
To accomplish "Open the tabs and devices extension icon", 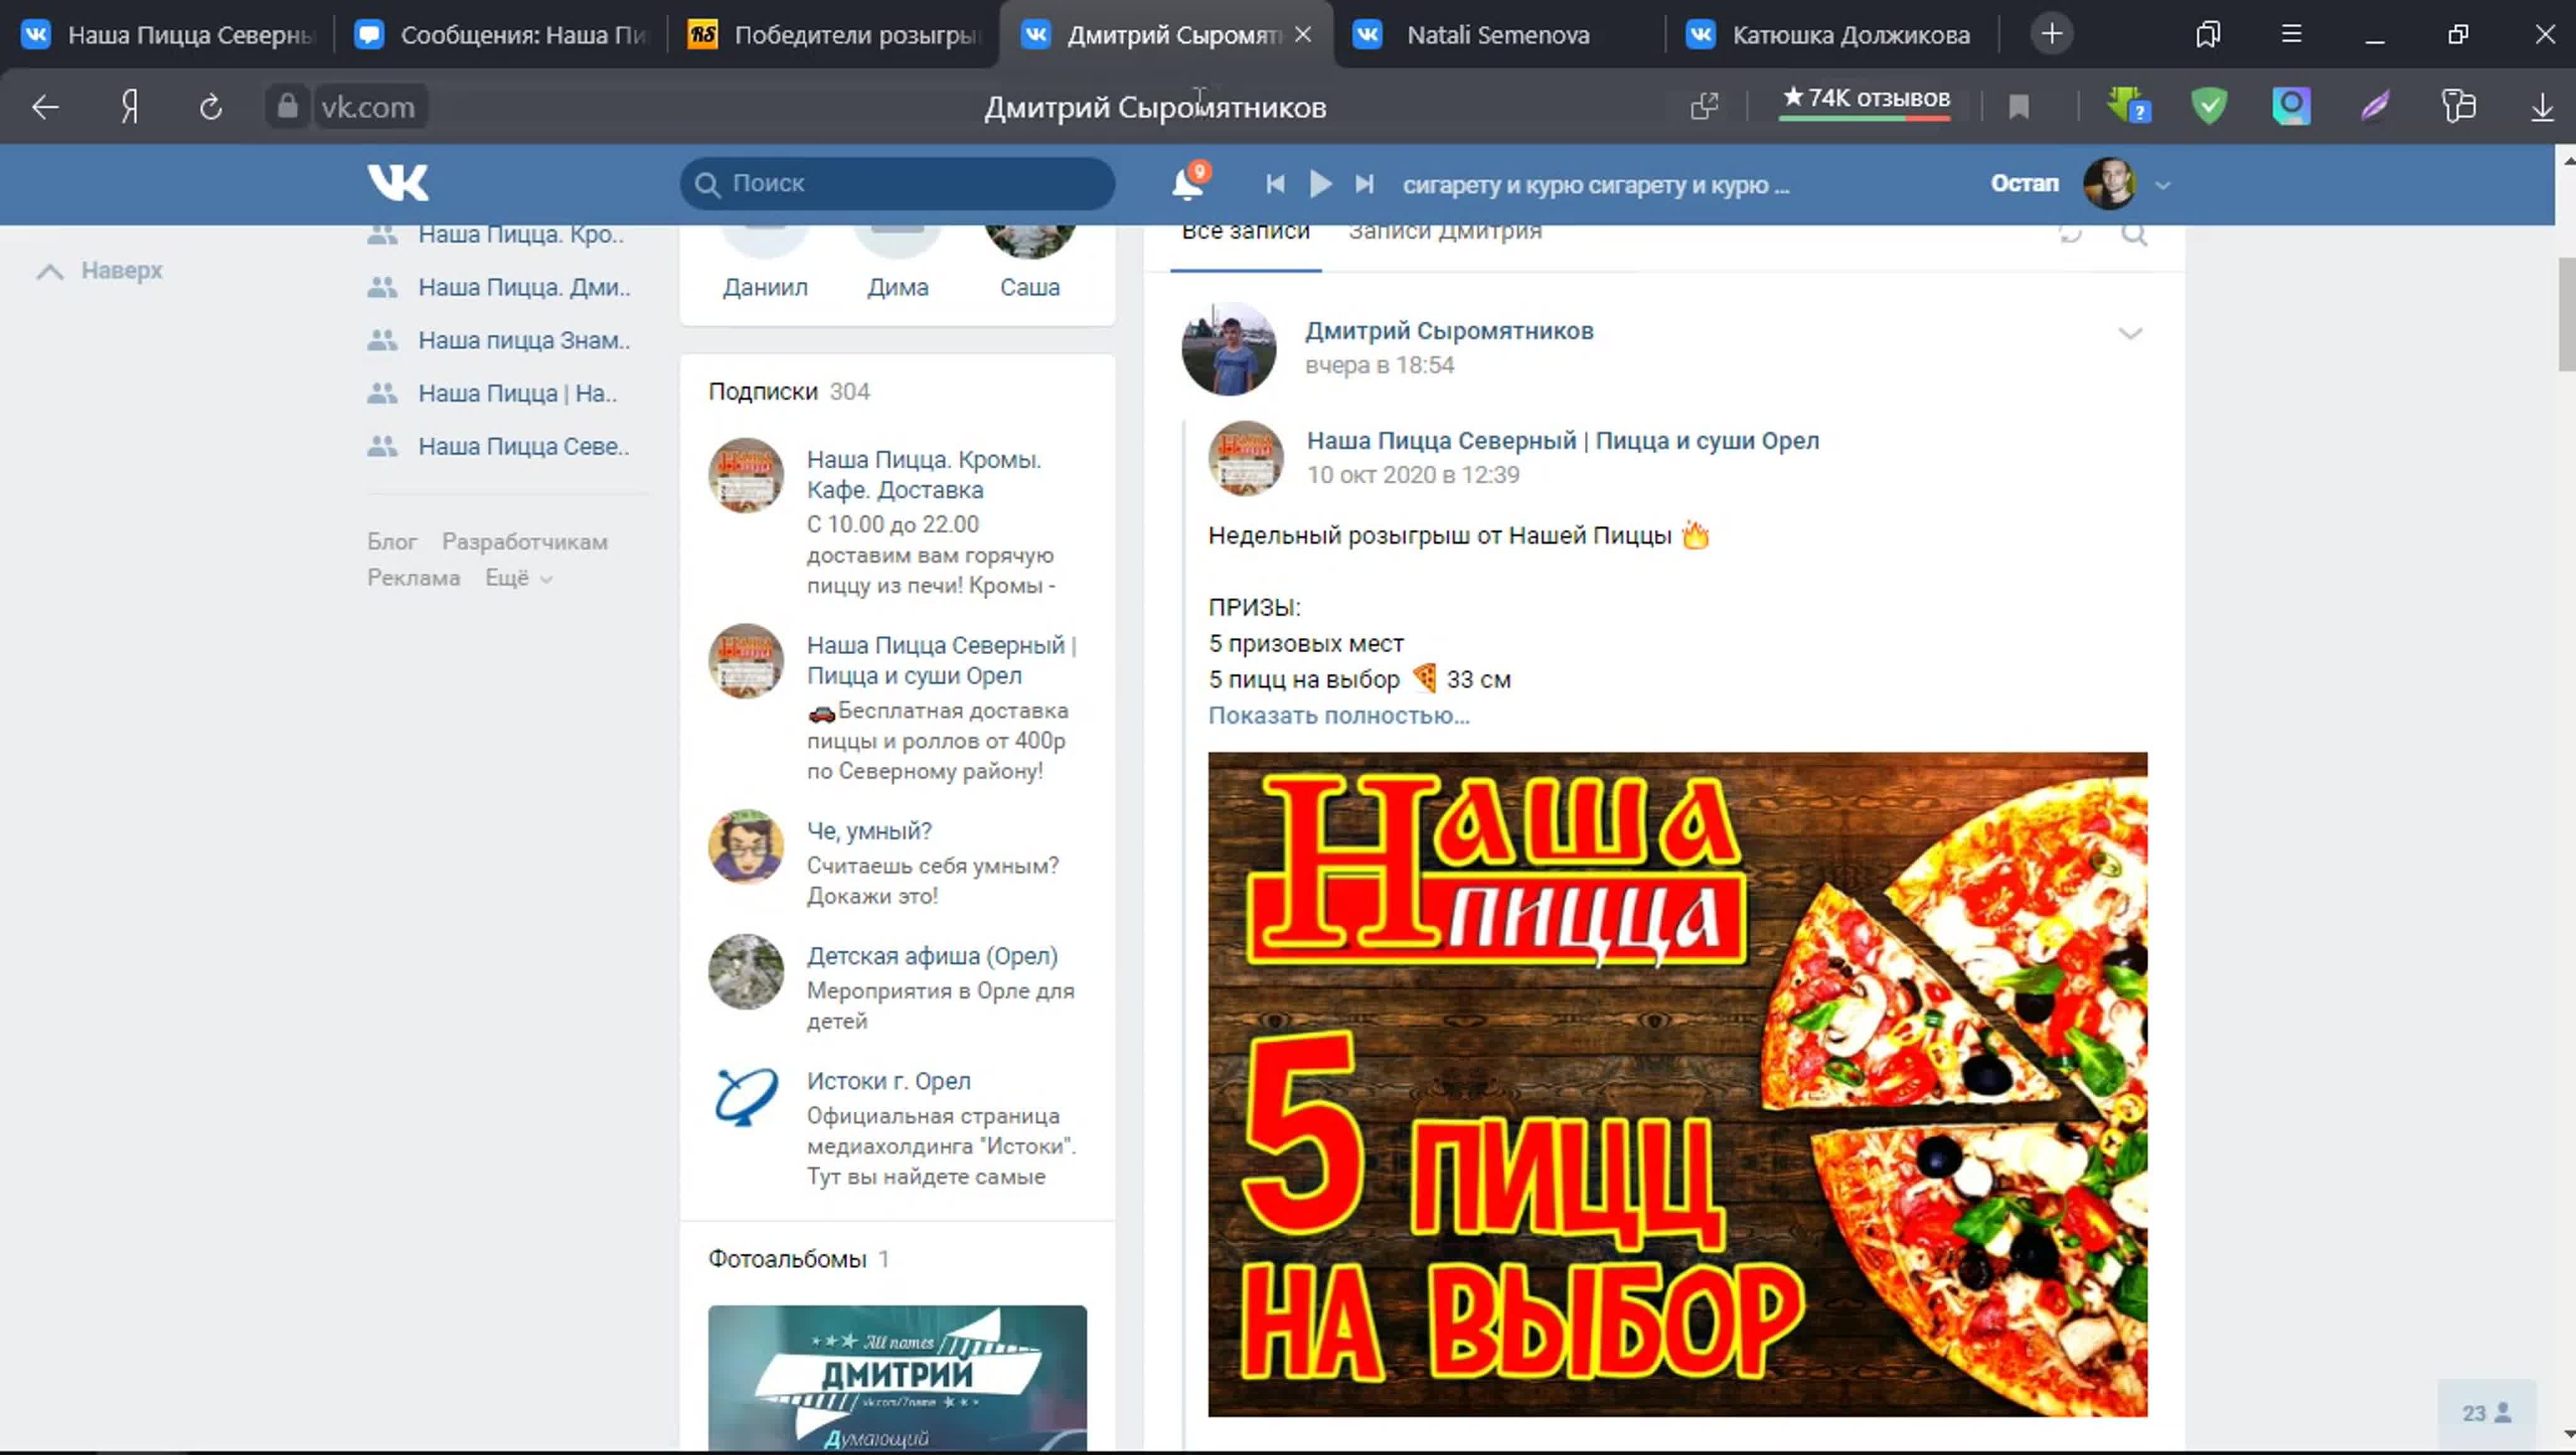I will pyautogui.click(x=2458, y=106).
